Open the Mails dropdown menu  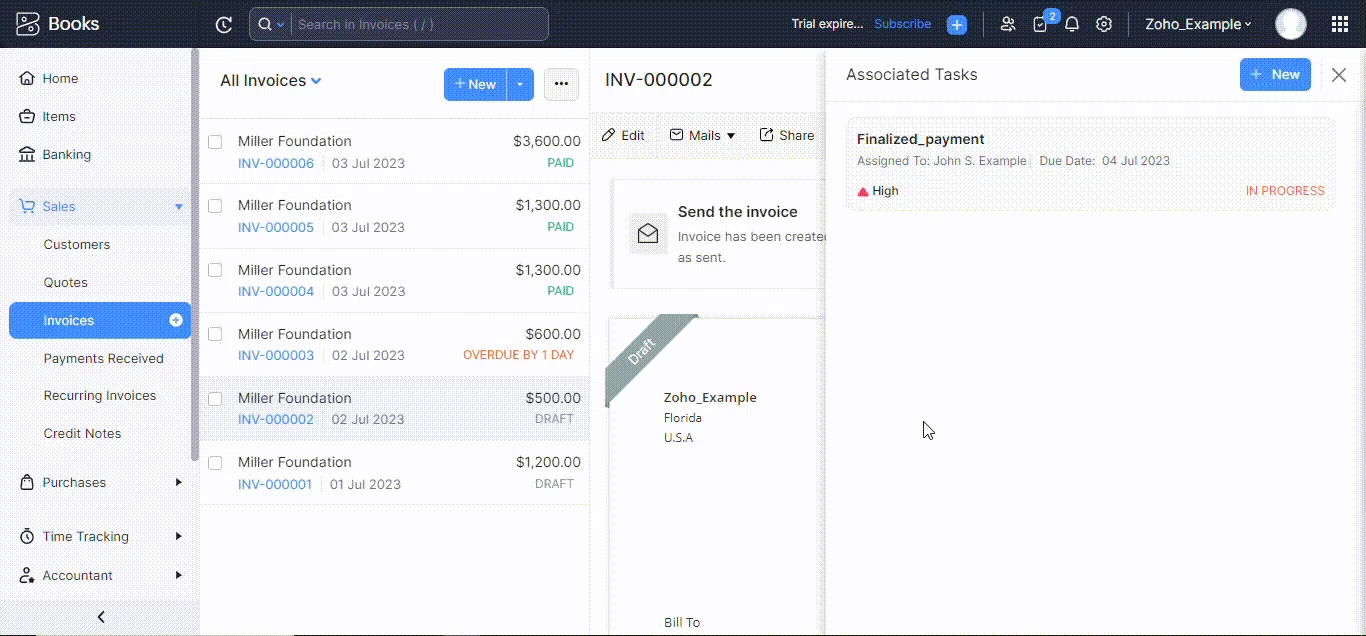[703, 135]
